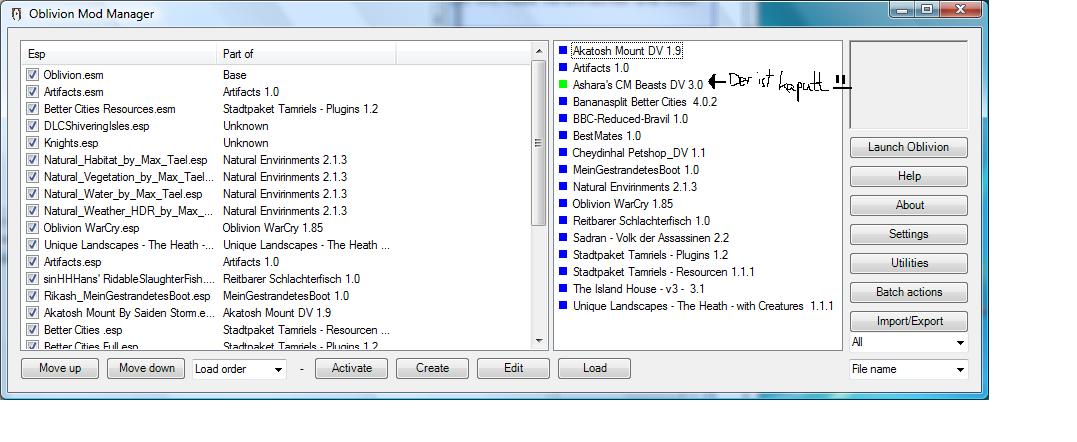This screenshot has height=442, width=1077.
Task: Click blue square beside Unique Landscapes - The Heath mod
Action: (x=563, y=305)
